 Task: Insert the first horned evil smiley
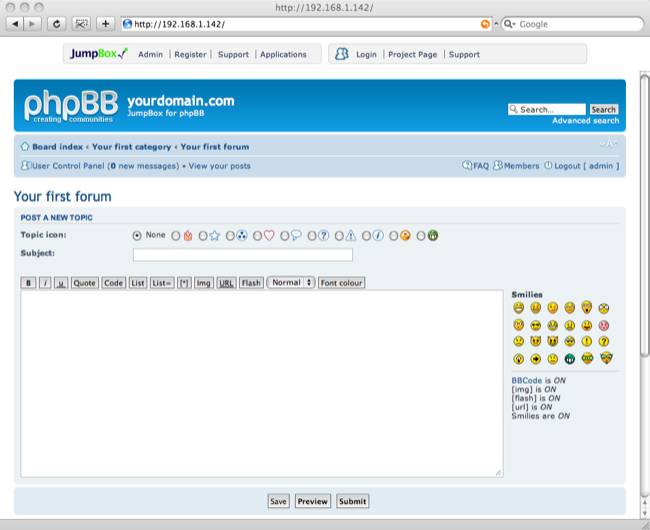click(x=535, y=341)
